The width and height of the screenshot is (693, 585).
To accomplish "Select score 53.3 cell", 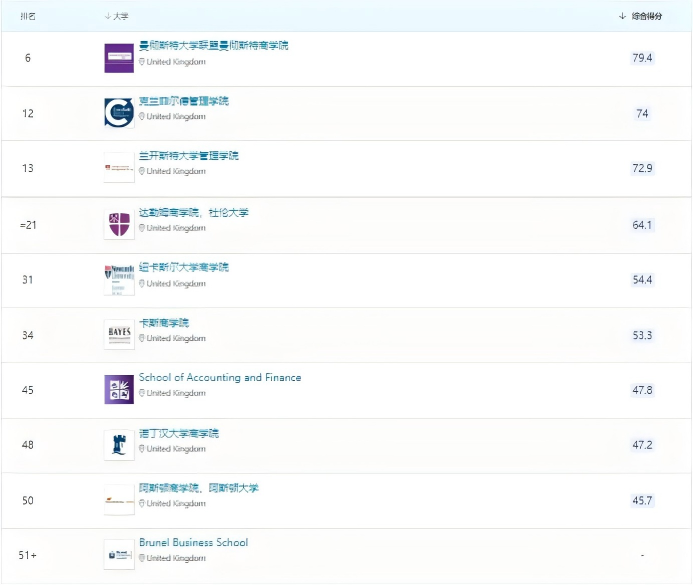I will tap(642, 335).
